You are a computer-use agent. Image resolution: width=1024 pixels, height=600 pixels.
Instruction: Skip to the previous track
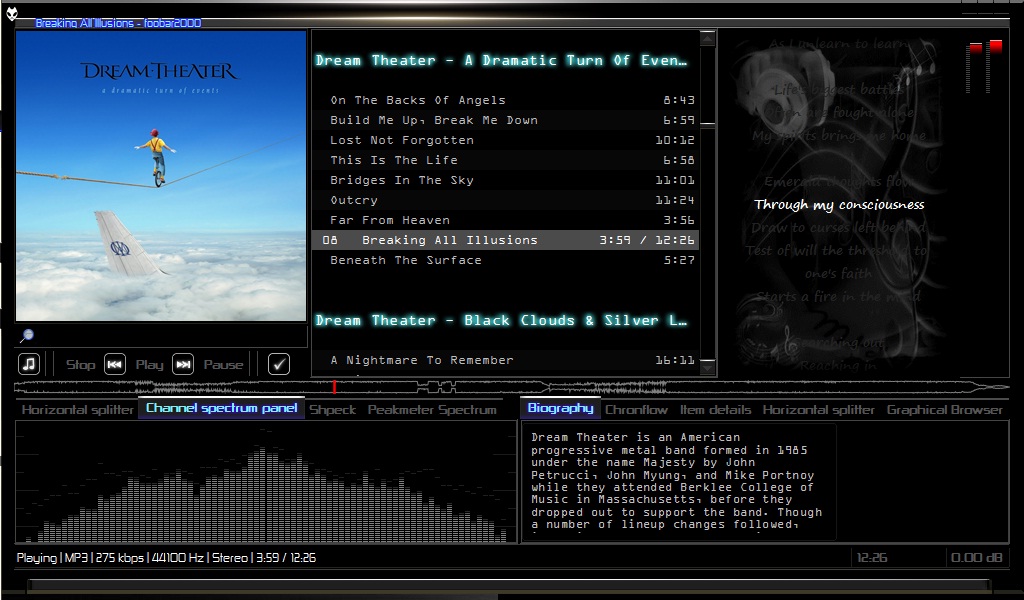[115, 364]
